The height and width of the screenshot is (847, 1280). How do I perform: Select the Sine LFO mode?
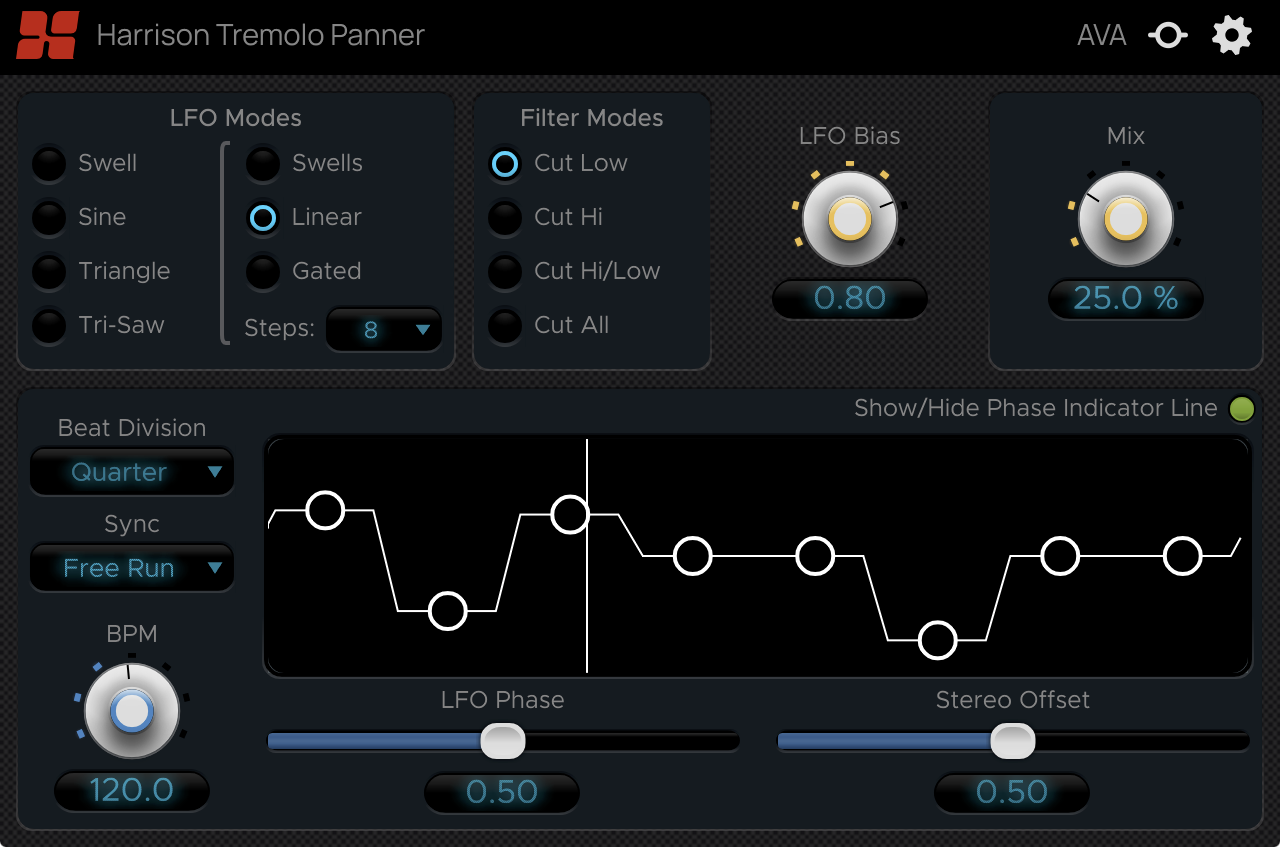point(49,217)
